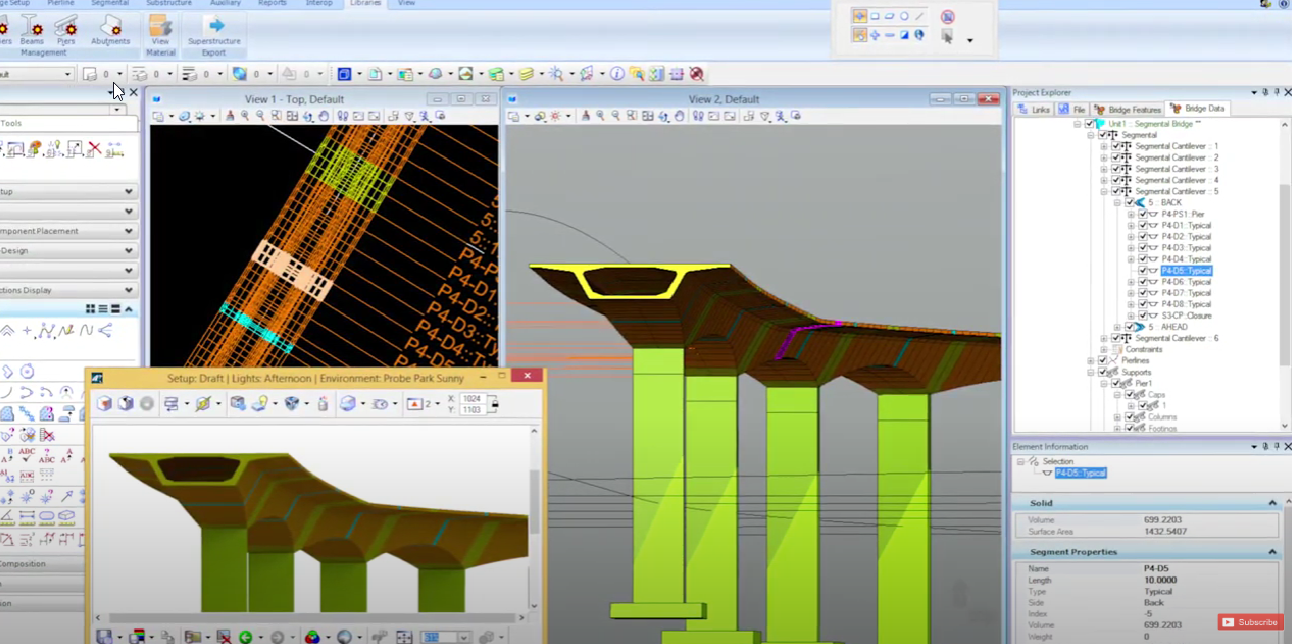Open the Reports ribbon tab

tap(272, 3)
